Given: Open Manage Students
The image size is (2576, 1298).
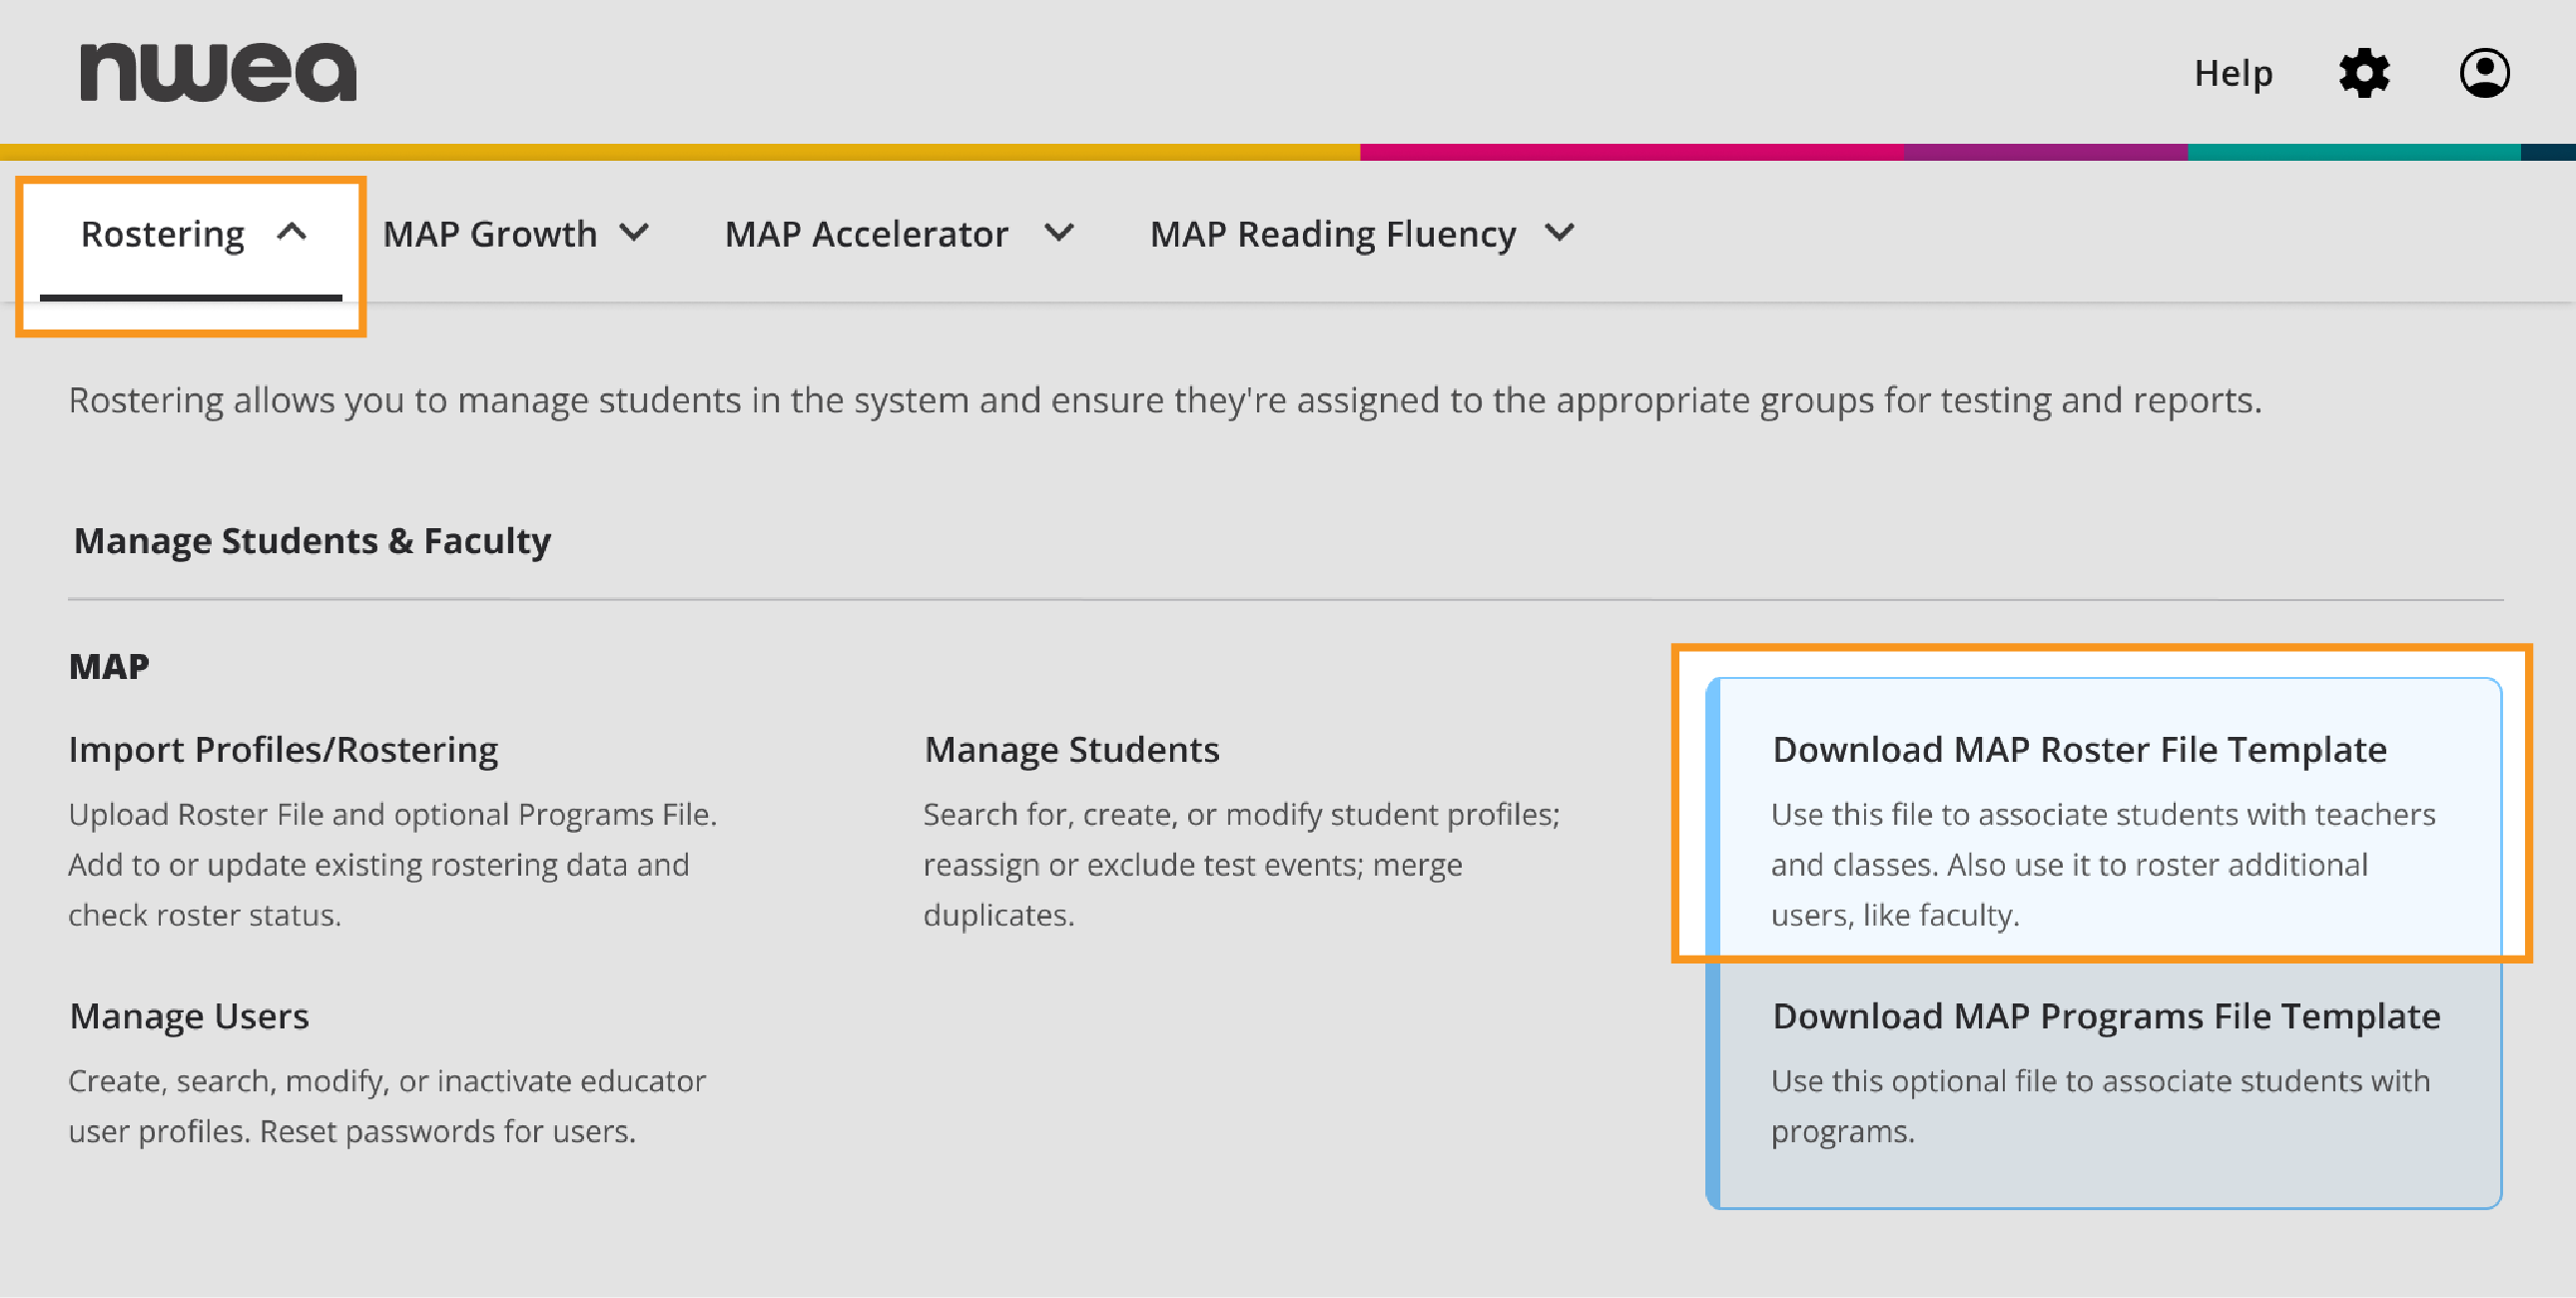Looking at the screenshot, I should coord(1071,749).
